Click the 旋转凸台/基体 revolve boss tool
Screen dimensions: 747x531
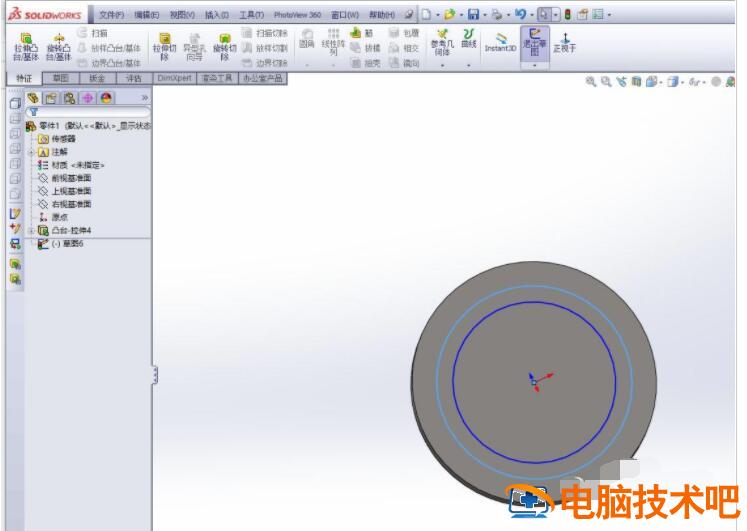59,47
